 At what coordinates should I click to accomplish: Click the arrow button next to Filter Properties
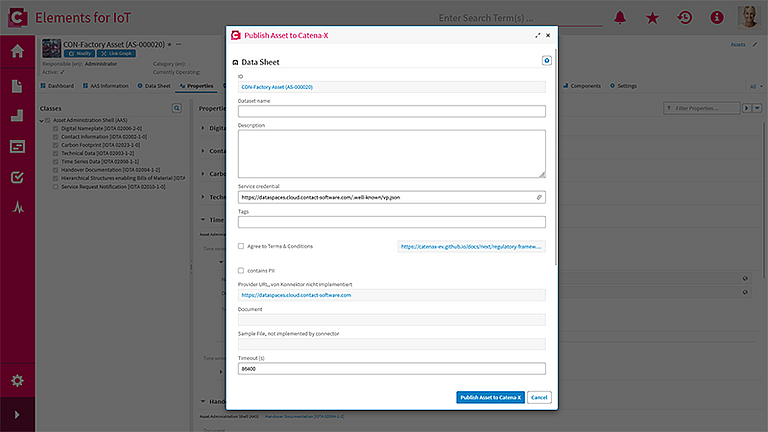pos(746,108)
